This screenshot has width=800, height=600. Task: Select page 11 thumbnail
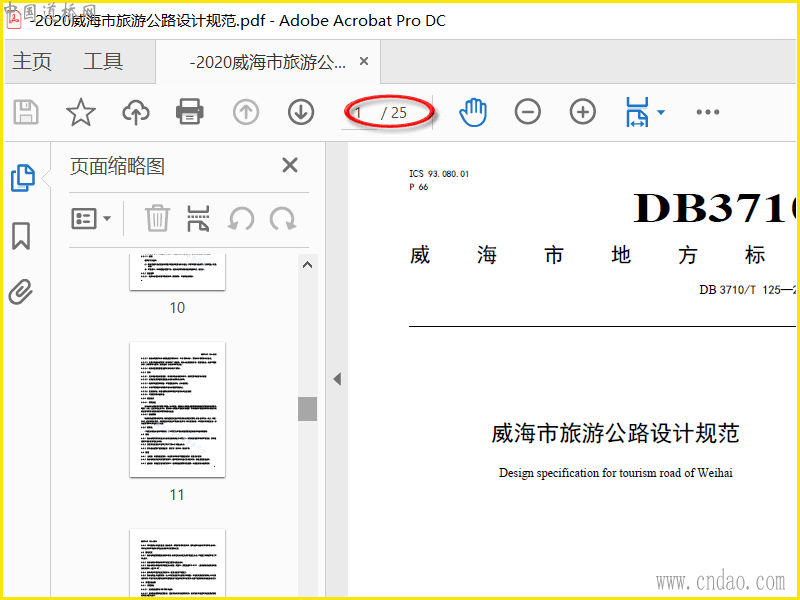(x=178, y=410)
